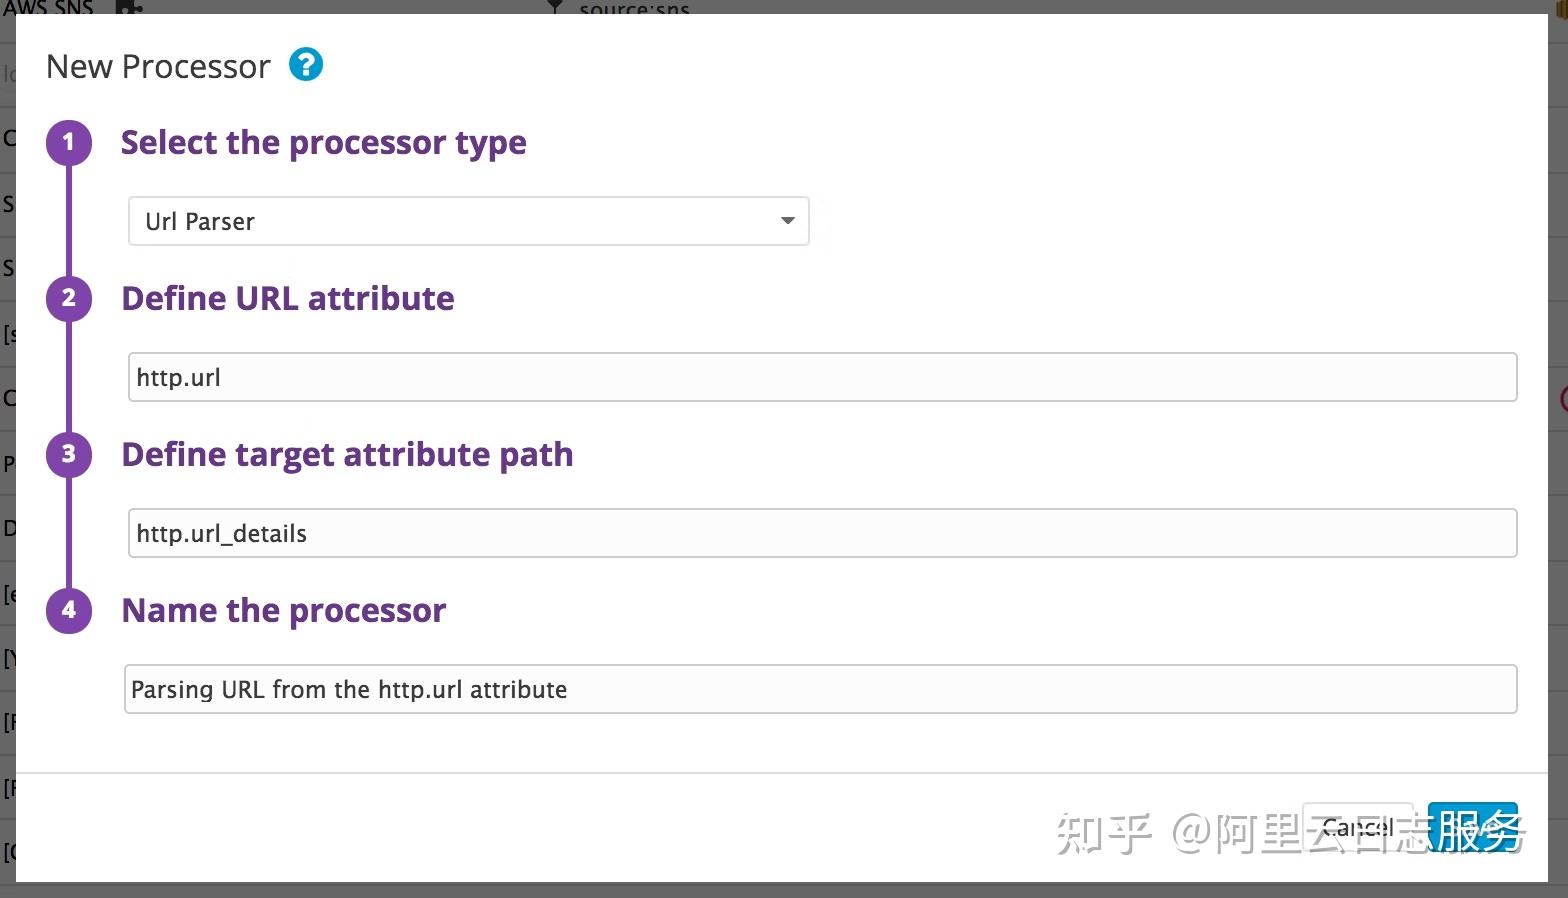1568x898 pixels.
Task: Select the AWS SNS pipeline label behind dialog
Action: click(48, 6)
